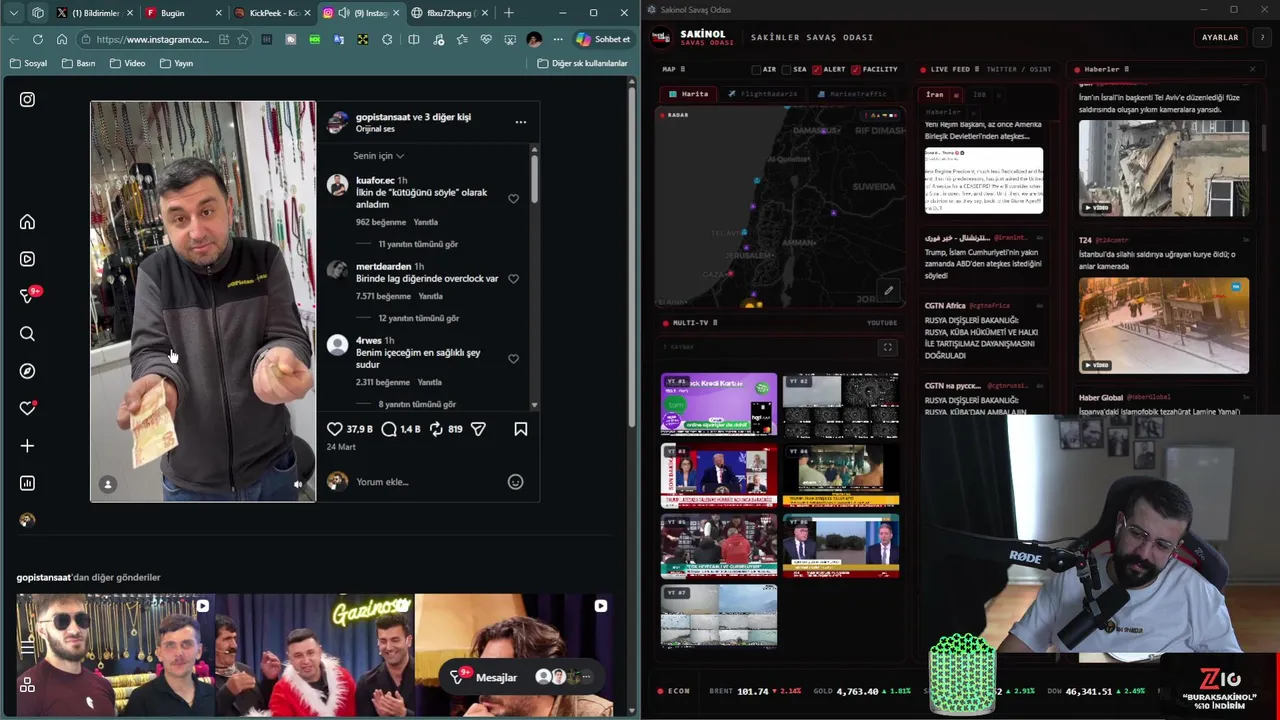This screenshot has width=1280, height=720.
Task: Open the dashboard chart icon in sidebar
Action: (x=27, y=483)
